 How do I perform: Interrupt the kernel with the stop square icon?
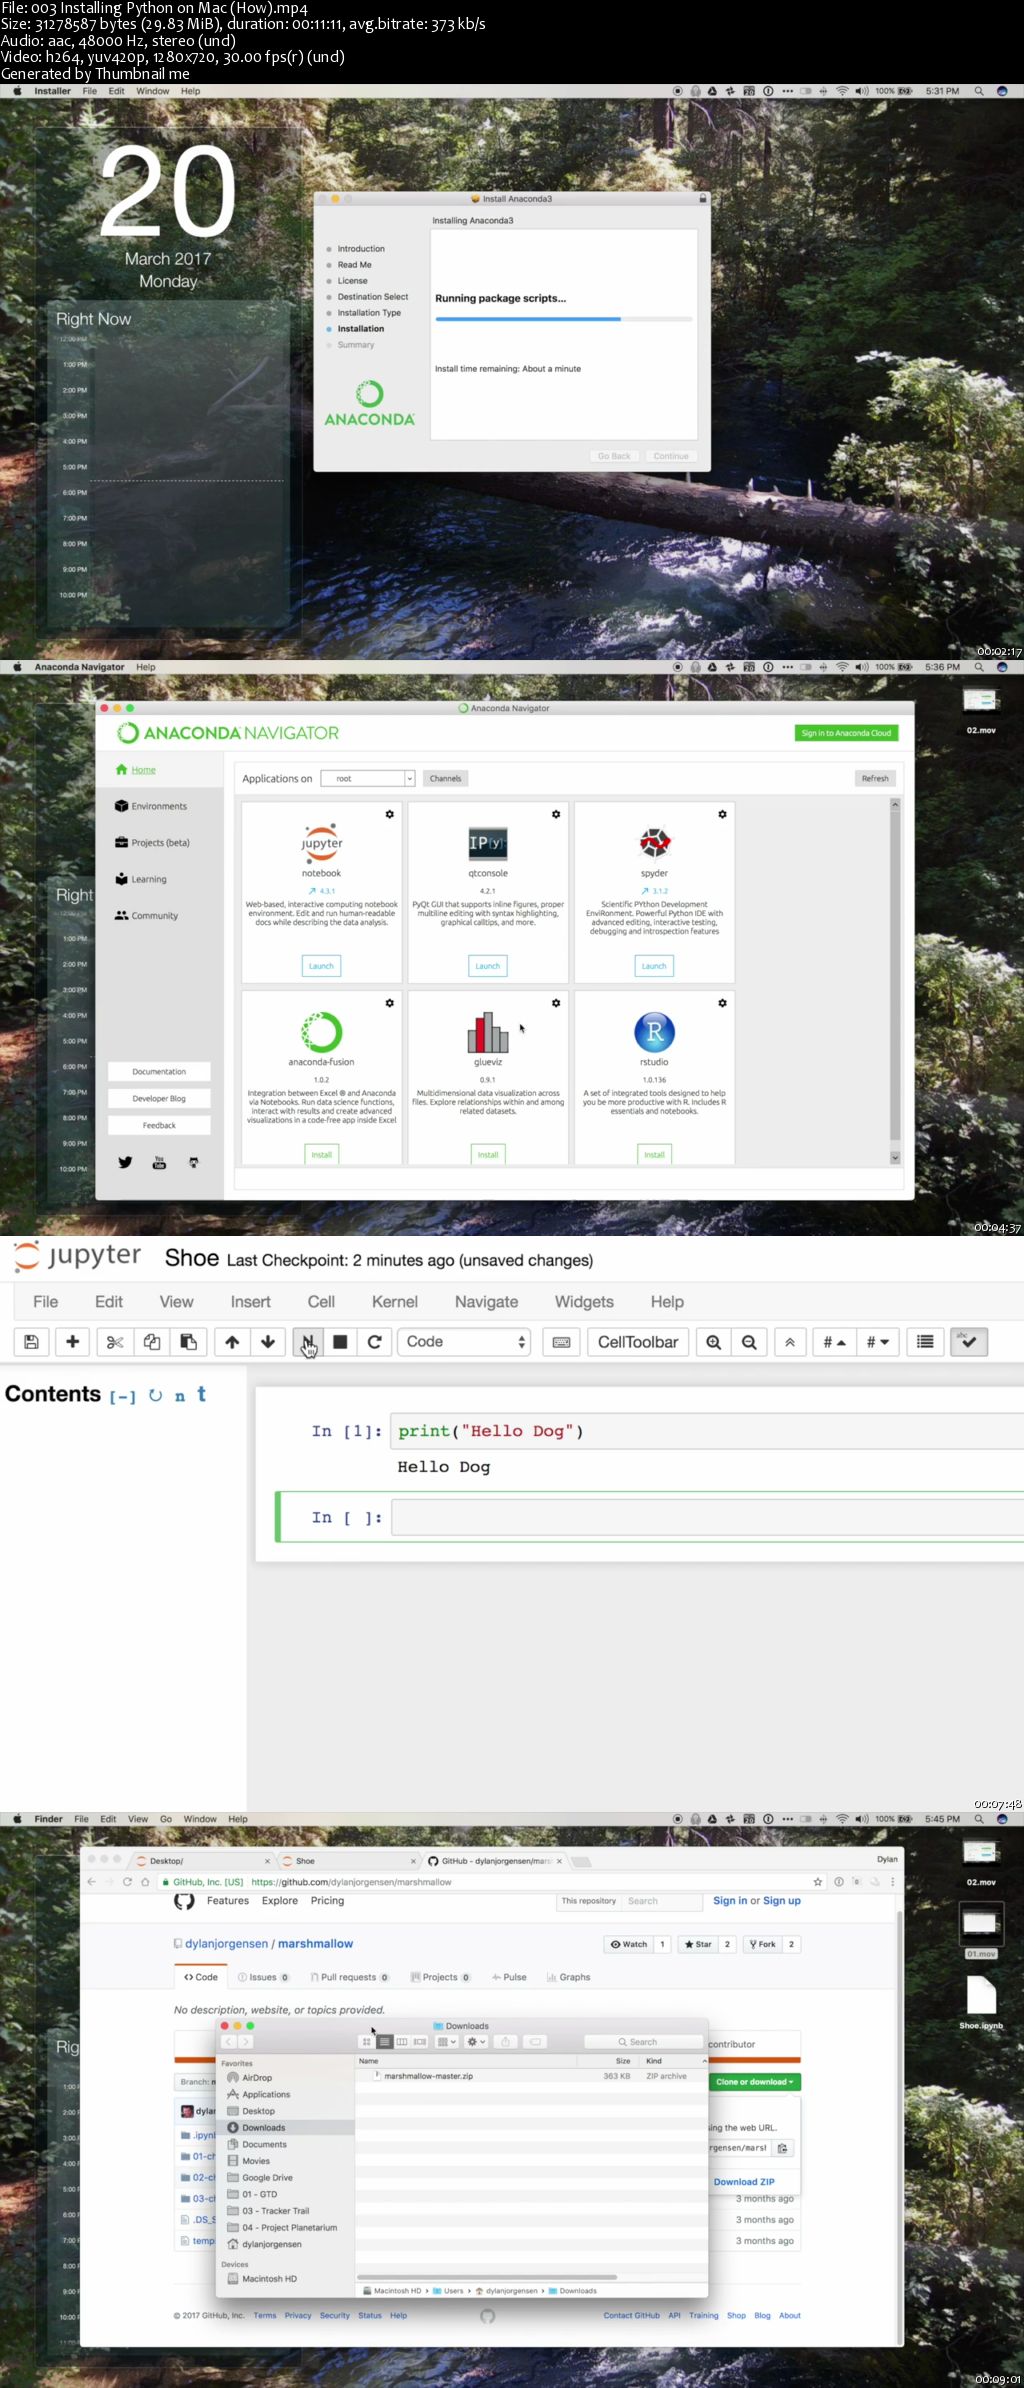pos(340,1342)
